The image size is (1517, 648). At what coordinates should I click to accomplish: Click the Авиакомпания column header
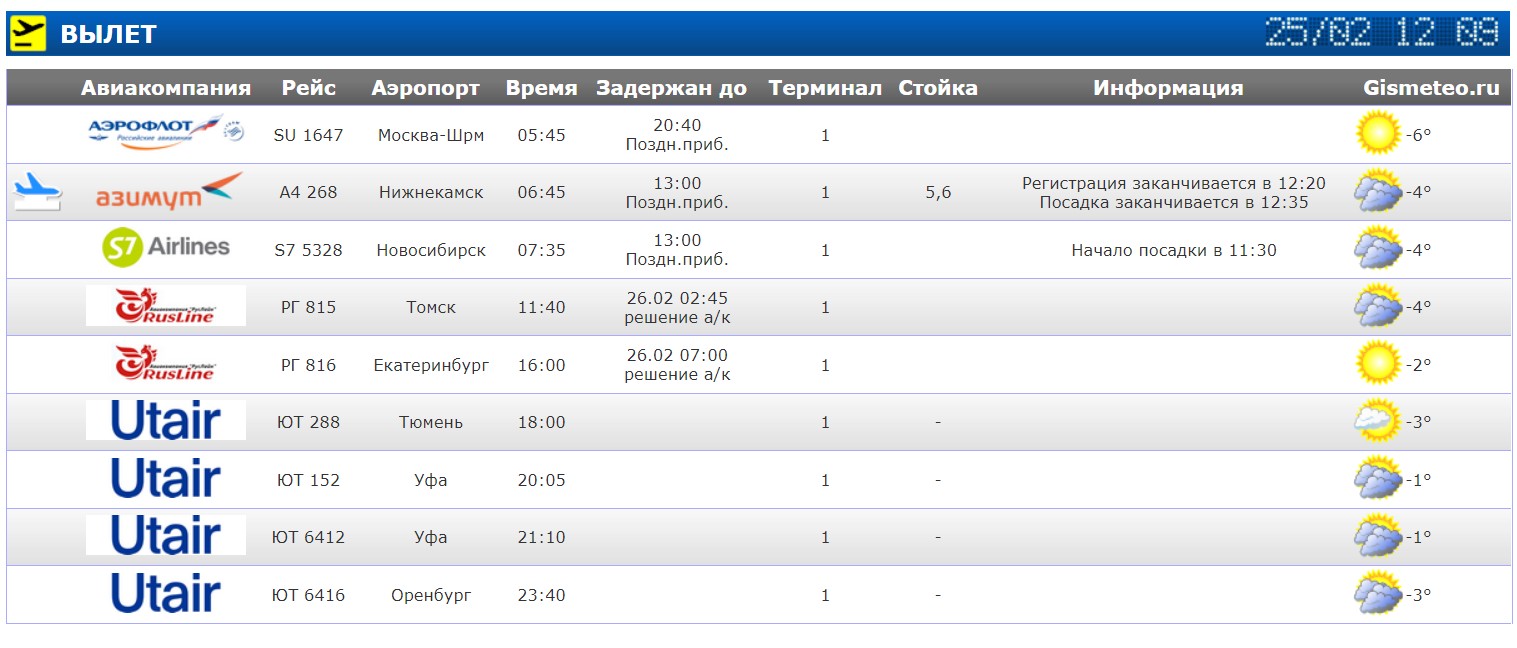pyautogui.click(x=166, y=88)
